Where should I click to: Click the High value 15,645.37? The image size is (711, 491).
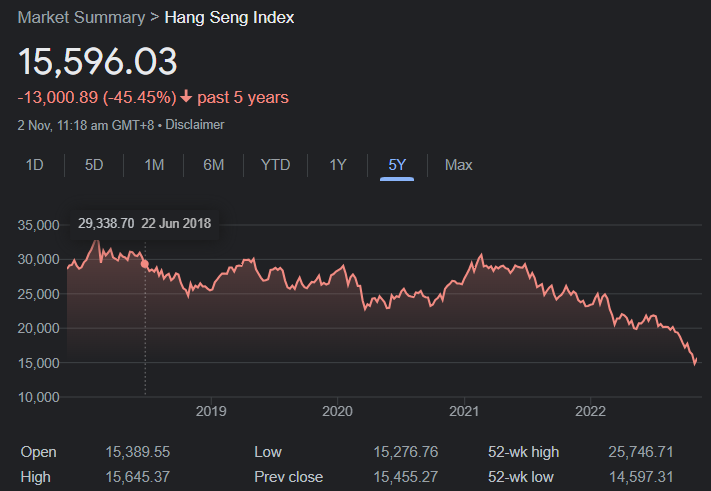click(x=138, y=477)
